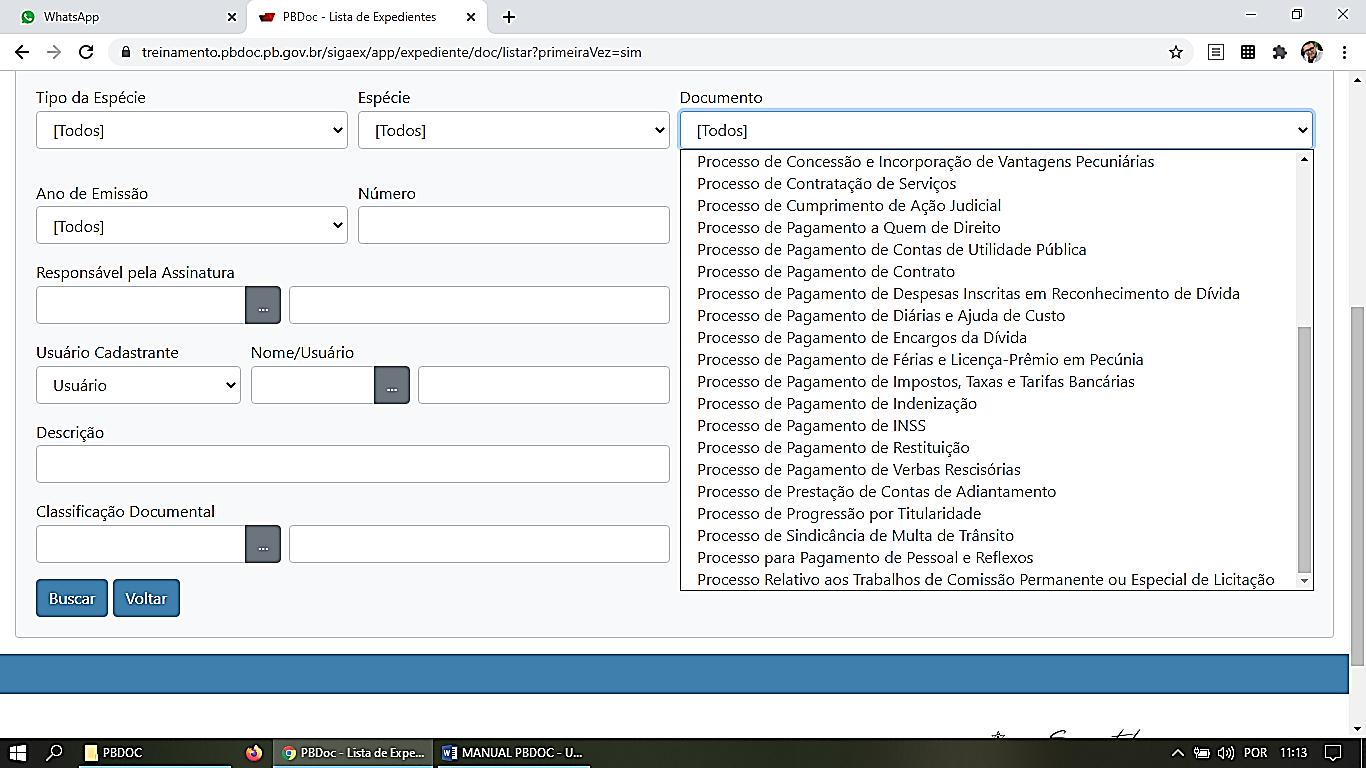
Task: Click the Nome/Usuário search ellipsis button
Action: 392,385
